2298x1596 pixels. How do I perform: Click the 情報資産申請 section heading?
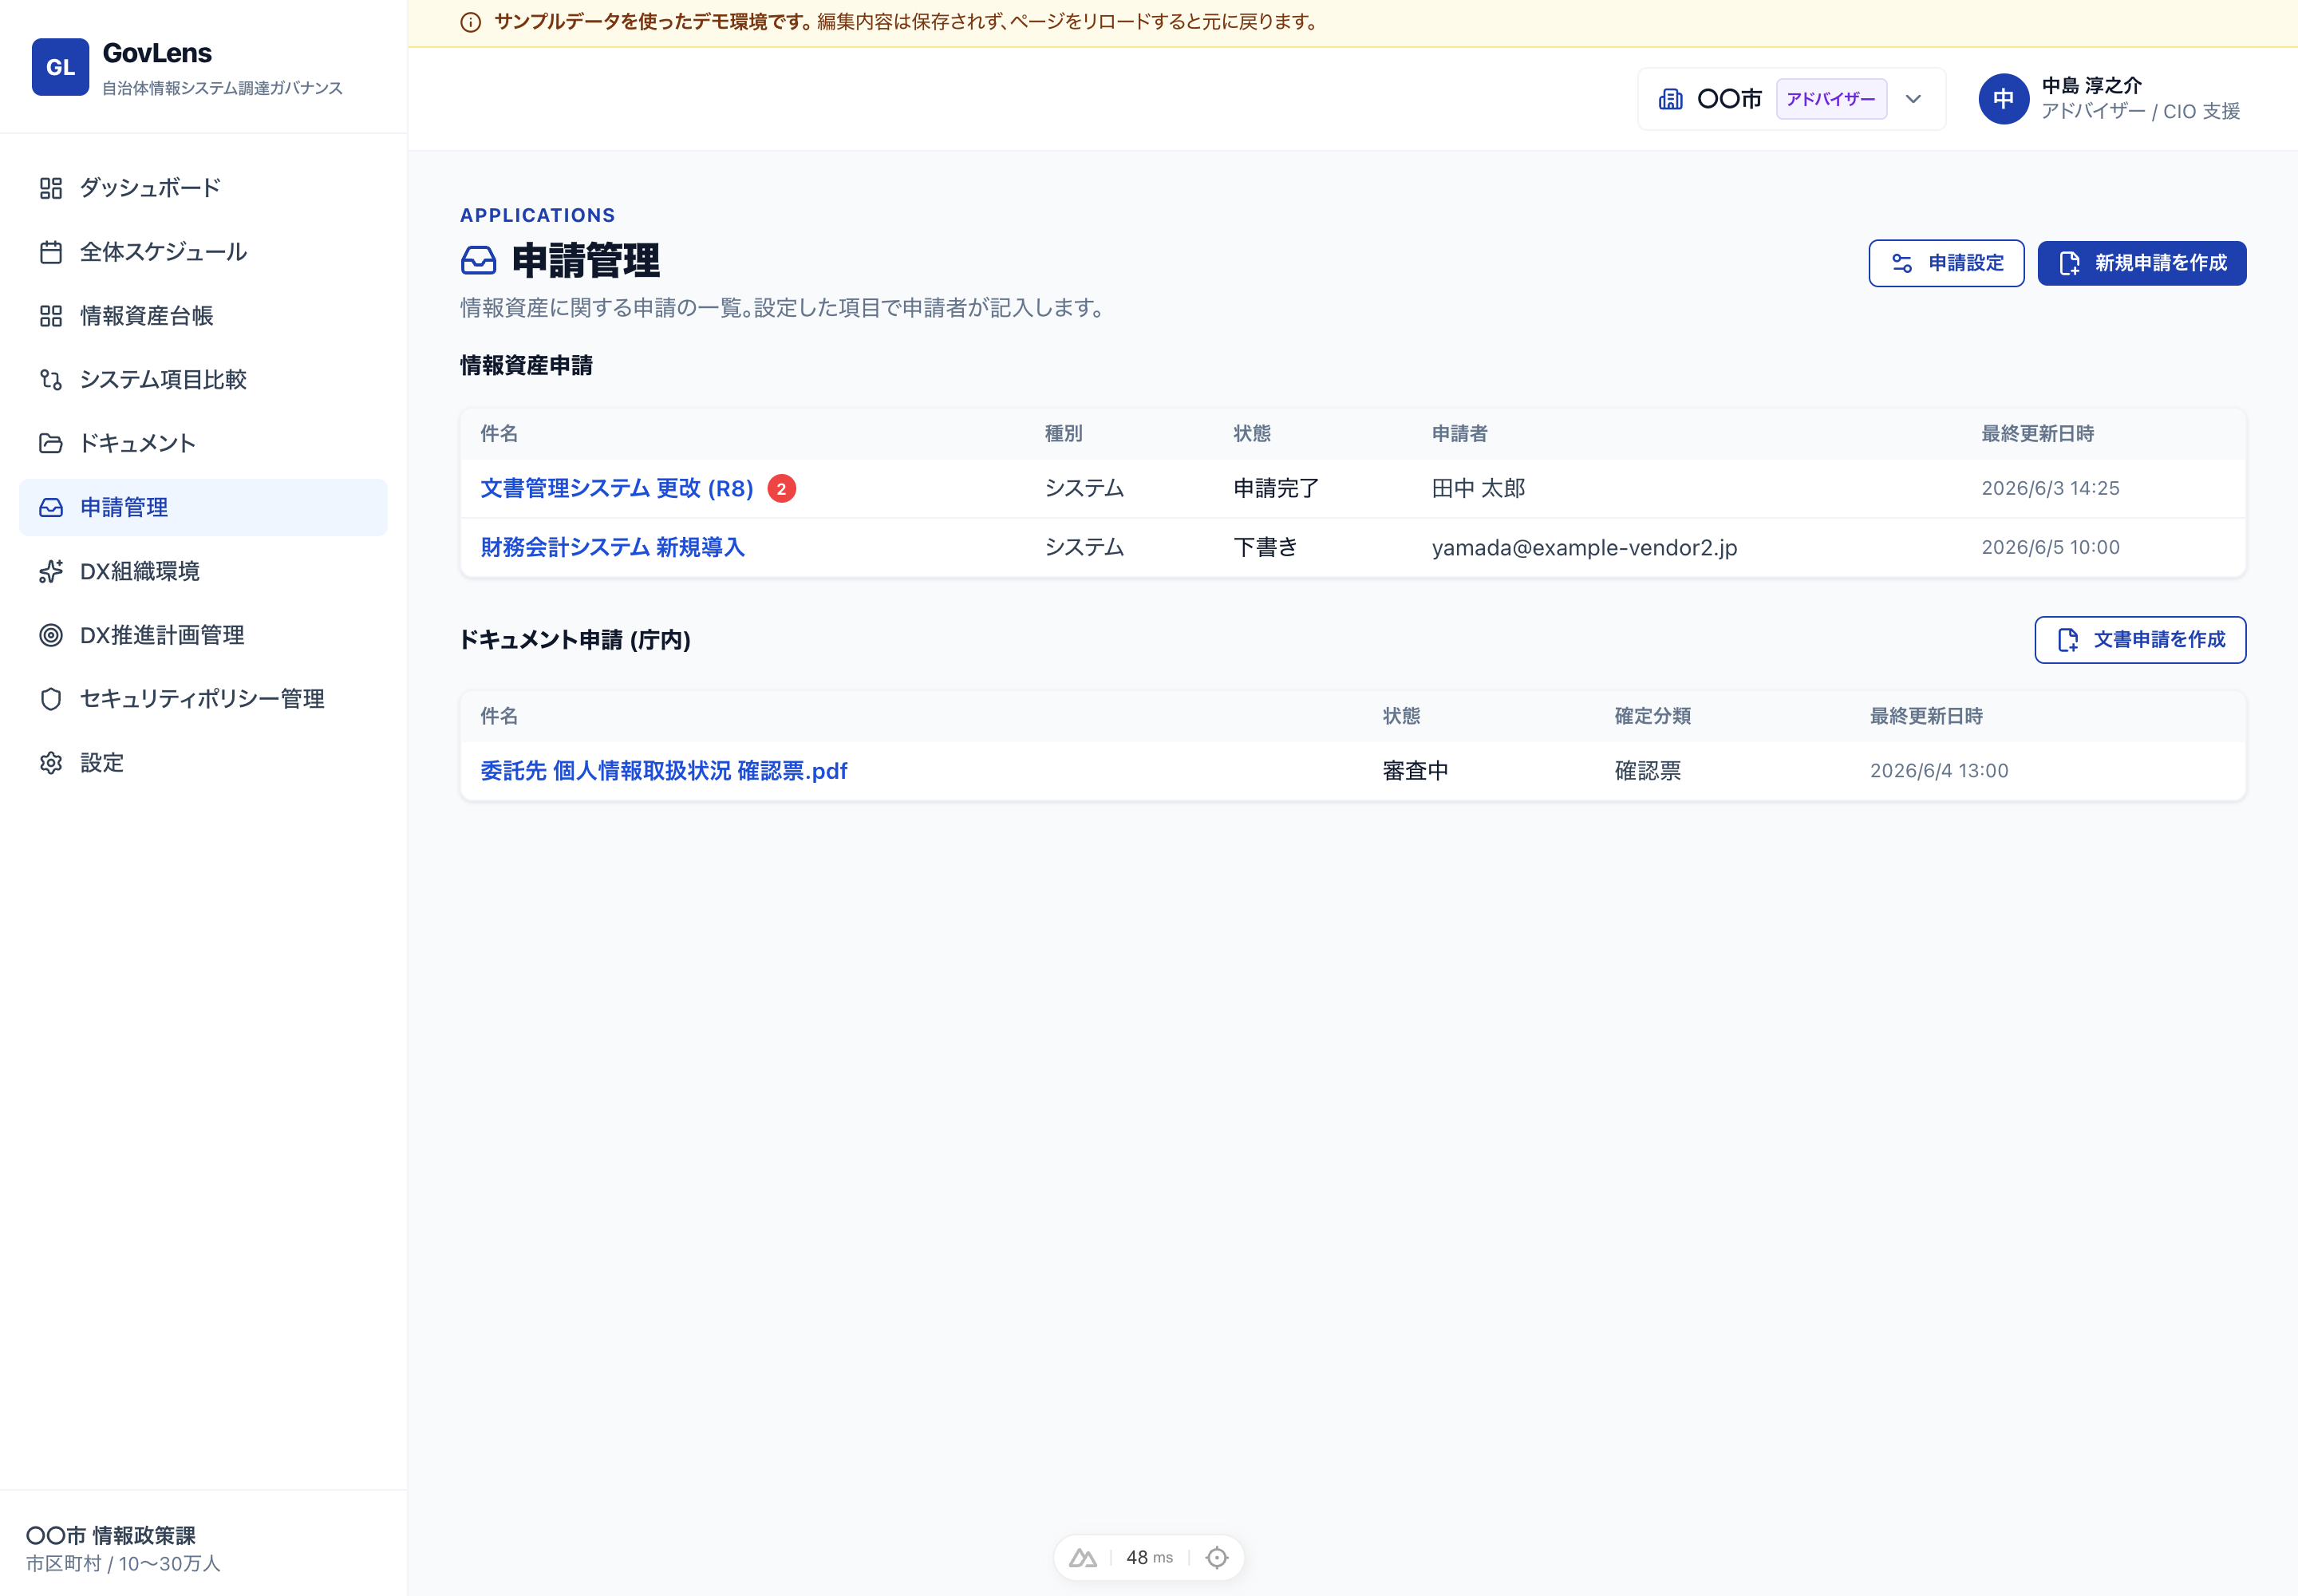point(526,366)
